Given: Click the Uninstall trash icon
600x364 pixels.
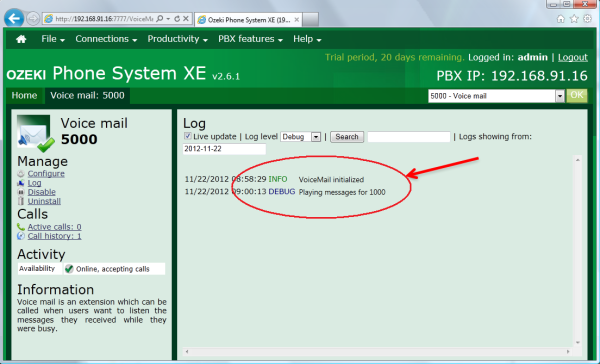Looking at the screenshot, I should (21, 201).
